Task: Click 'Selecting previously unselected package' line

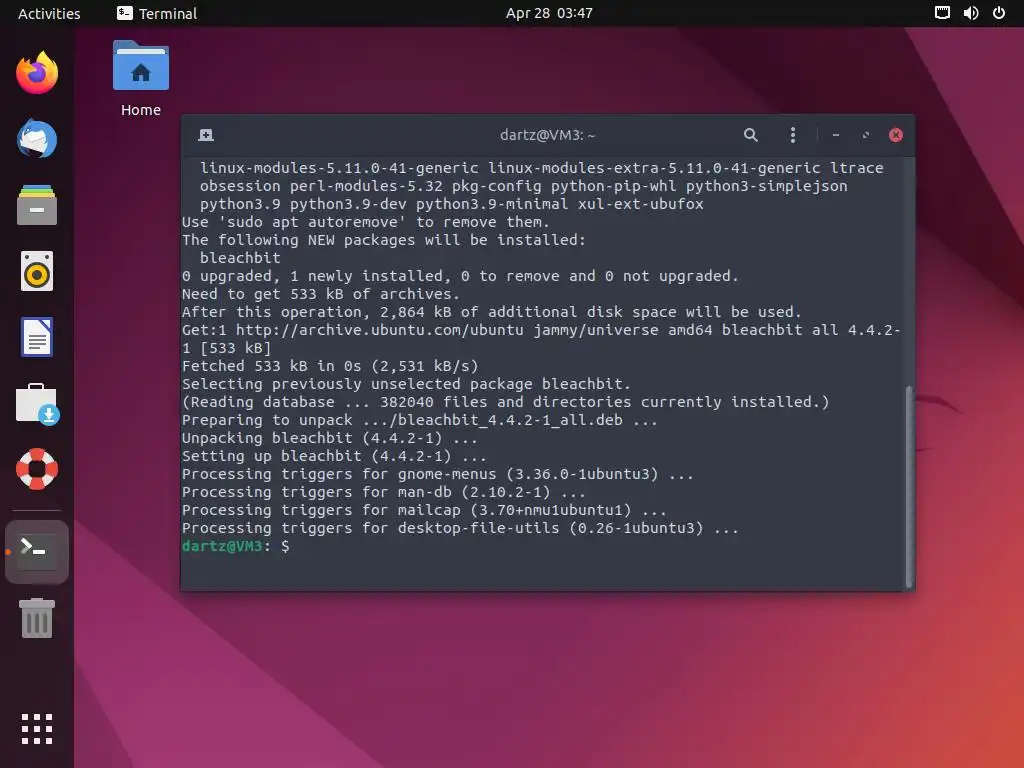Action: [406, 384]
